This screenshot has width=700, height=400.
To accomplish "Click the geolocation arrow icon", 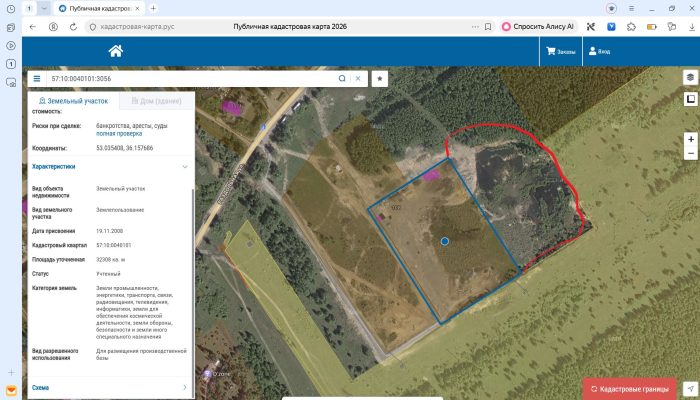I will [691, 389].
